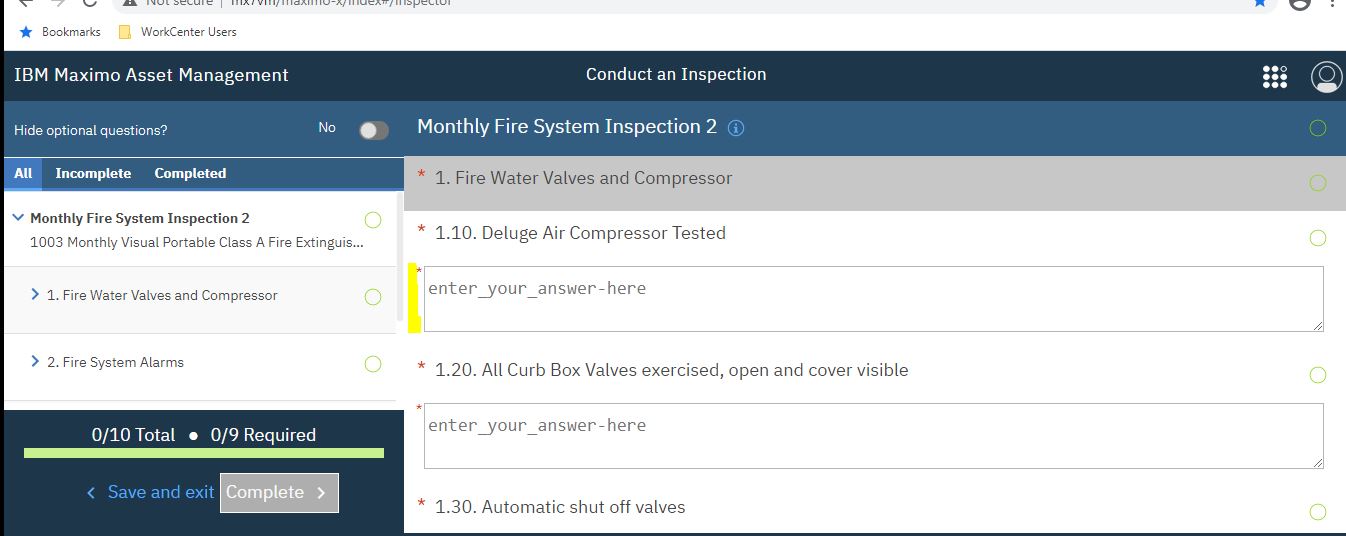Click status circle for 1.20 Curb Box Valves
Screen dimensions: 1346x536
(1317, 375)
